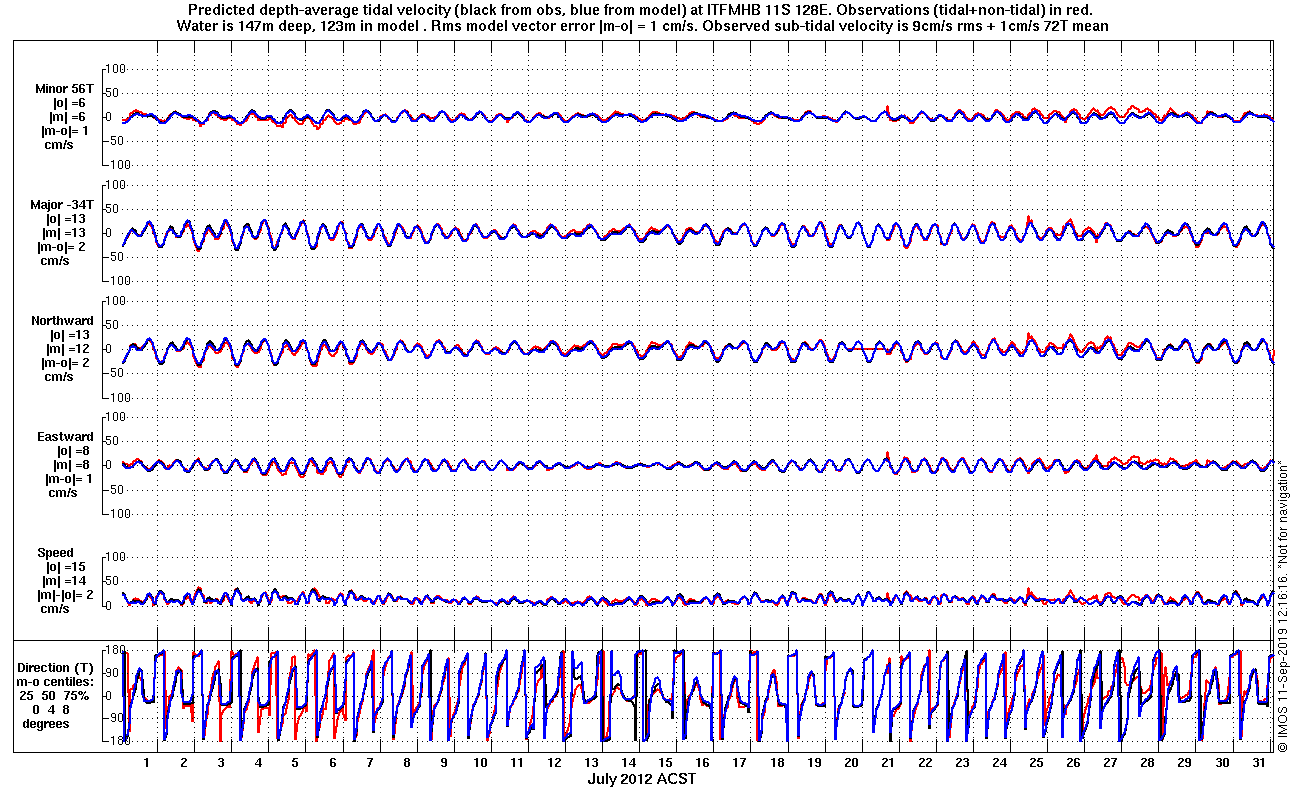Select the "Speed" panel label
This screenshot has height=800, width=1300.
coord(56,552)
